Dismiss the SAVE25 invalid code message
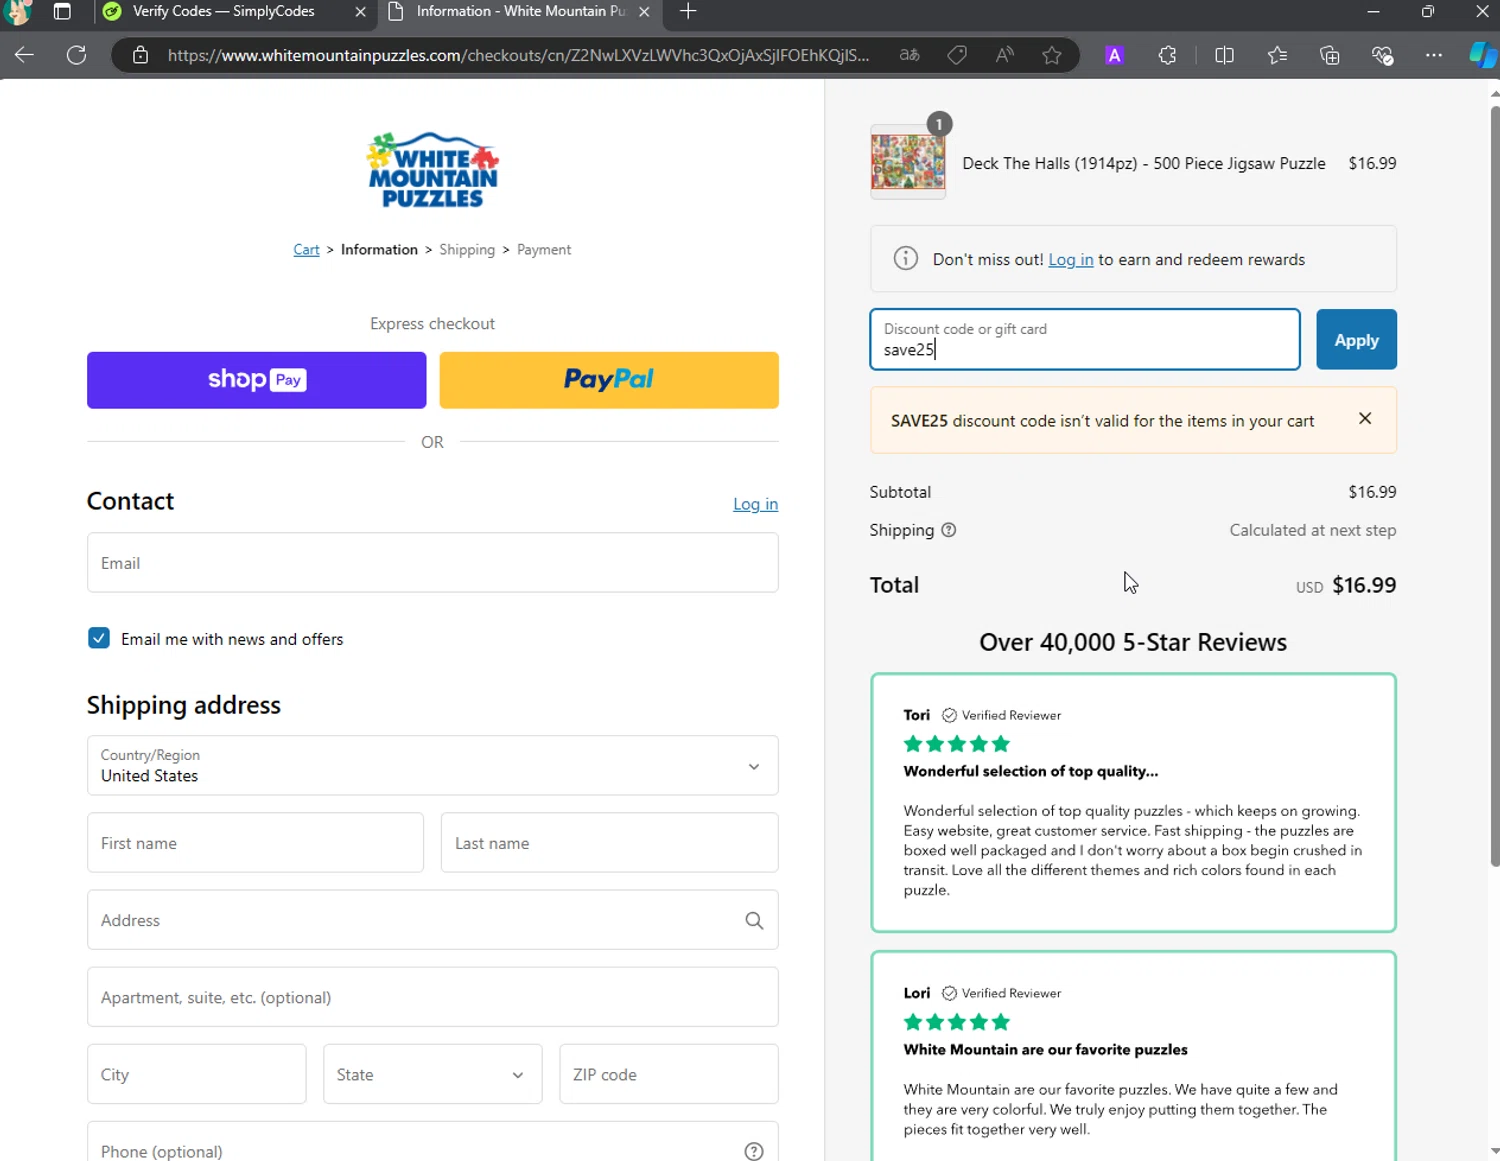 (x=1365, y=419)
